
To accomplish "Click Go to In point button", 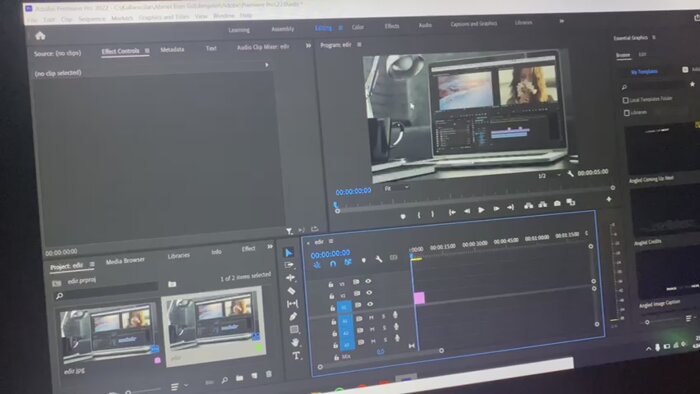I will click(x=452, y=212).
